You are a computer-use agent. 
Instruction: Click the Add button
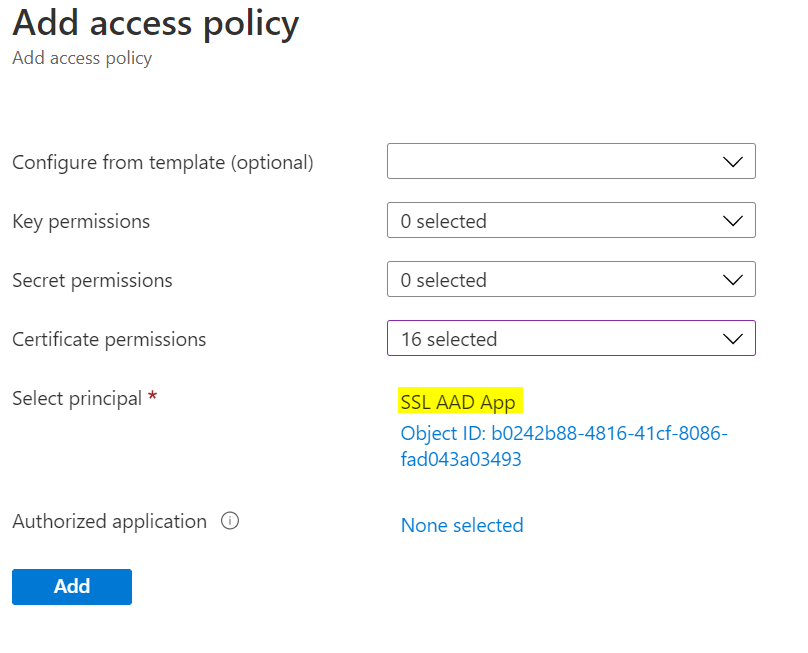coord(72,587)
